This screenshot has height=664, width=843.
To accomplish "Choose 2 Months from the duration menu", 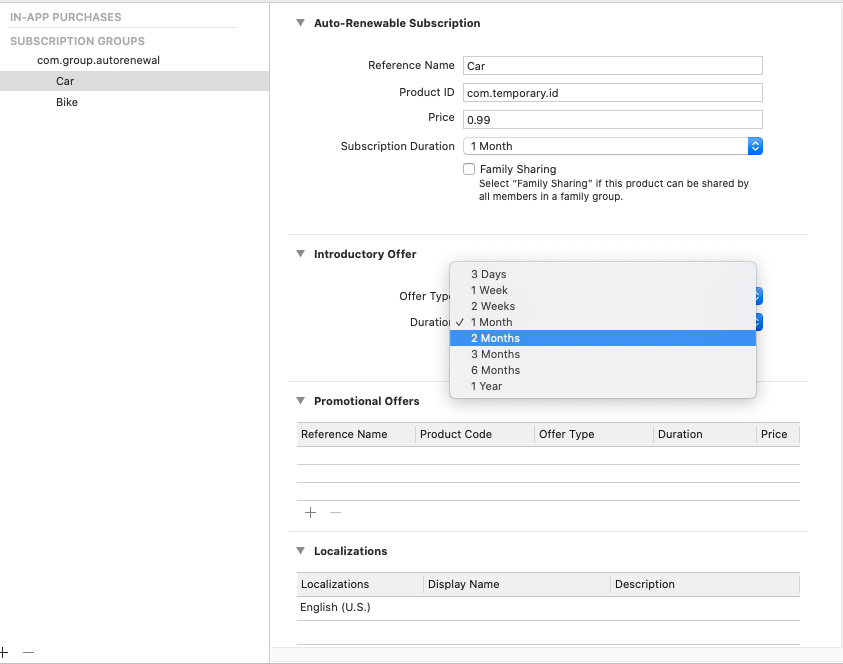I will point(602,338).
